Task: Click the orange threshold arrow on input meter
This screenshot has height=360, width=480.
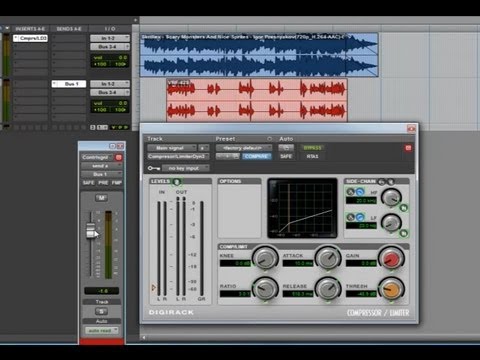Action: 154,287
